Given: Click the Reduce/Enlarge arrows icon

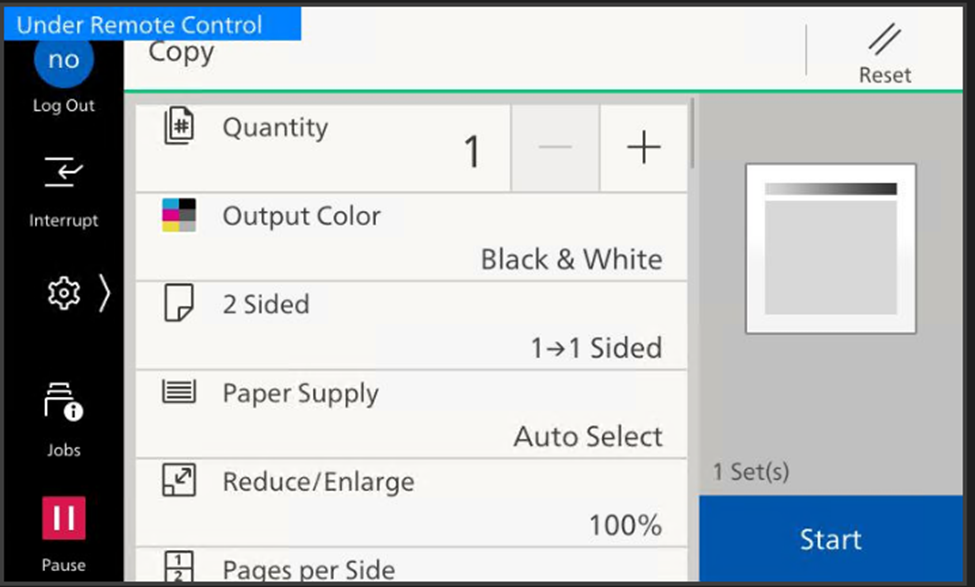Looking at the screenshot, I should pyautogui.click(x=179, y=481).
